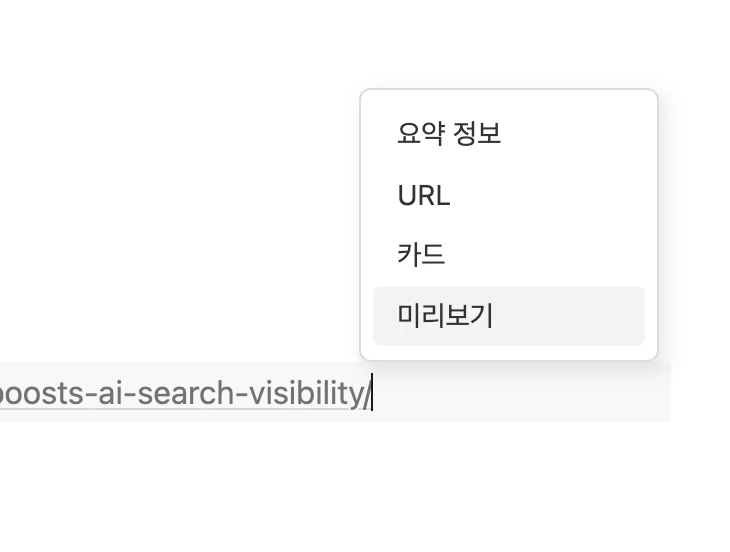Pick 미리보기 in the popup menu
This screenshot has width=730, height=552.
coord(445,316)
